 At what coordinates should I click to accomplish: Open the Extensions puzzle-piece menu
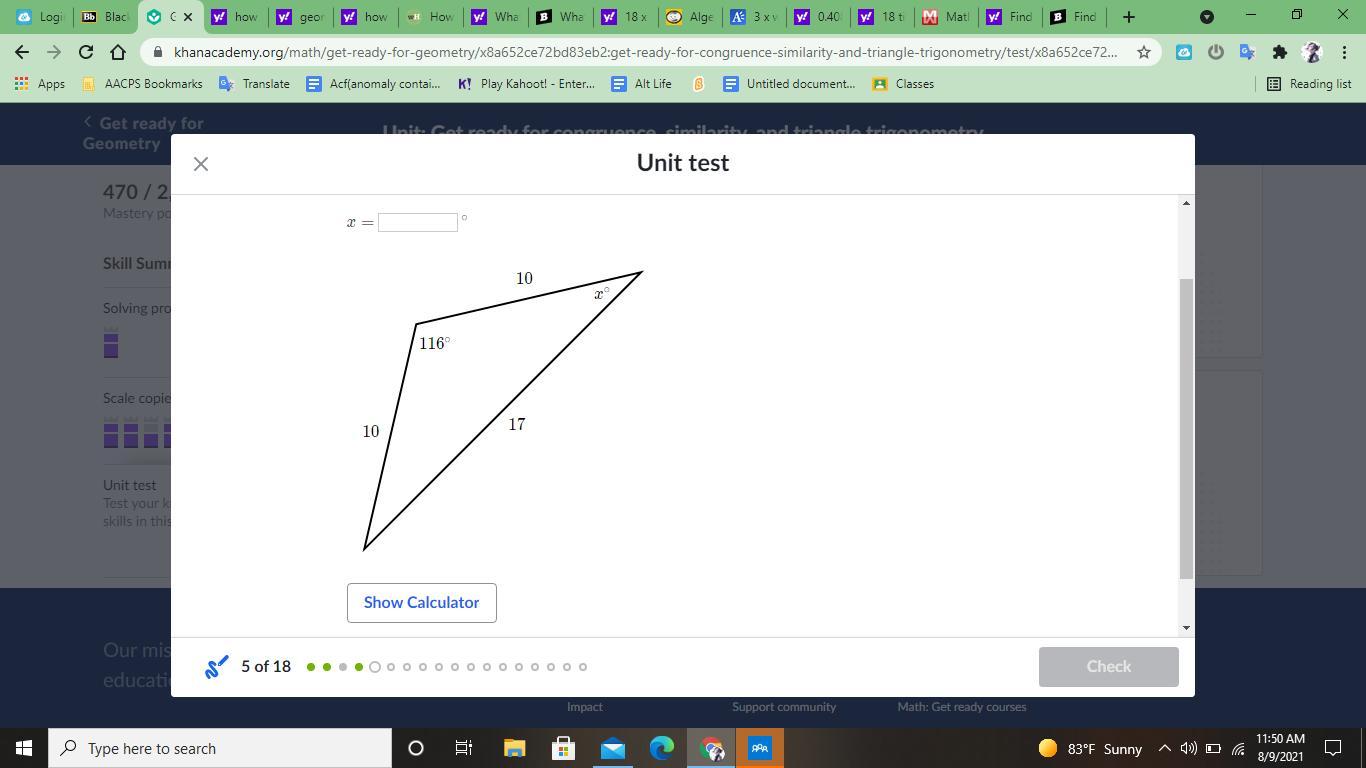[x=1279, y=52]
